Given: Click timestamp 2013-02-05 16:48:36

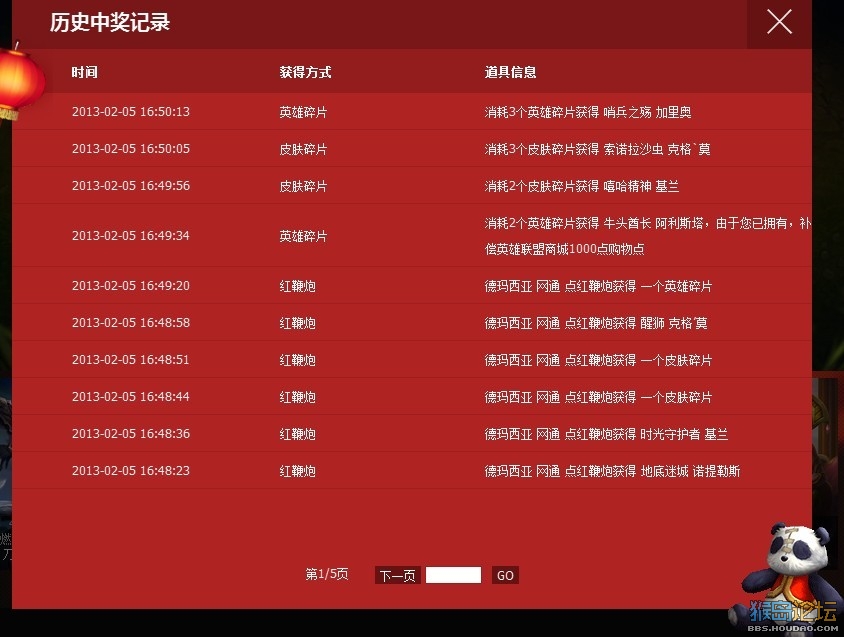Looking at the screenshot, I should coord(131,434).
